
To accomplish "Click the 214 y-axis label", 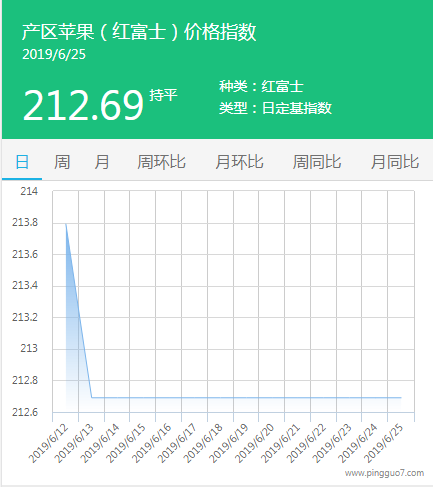I will coord(29,191).
